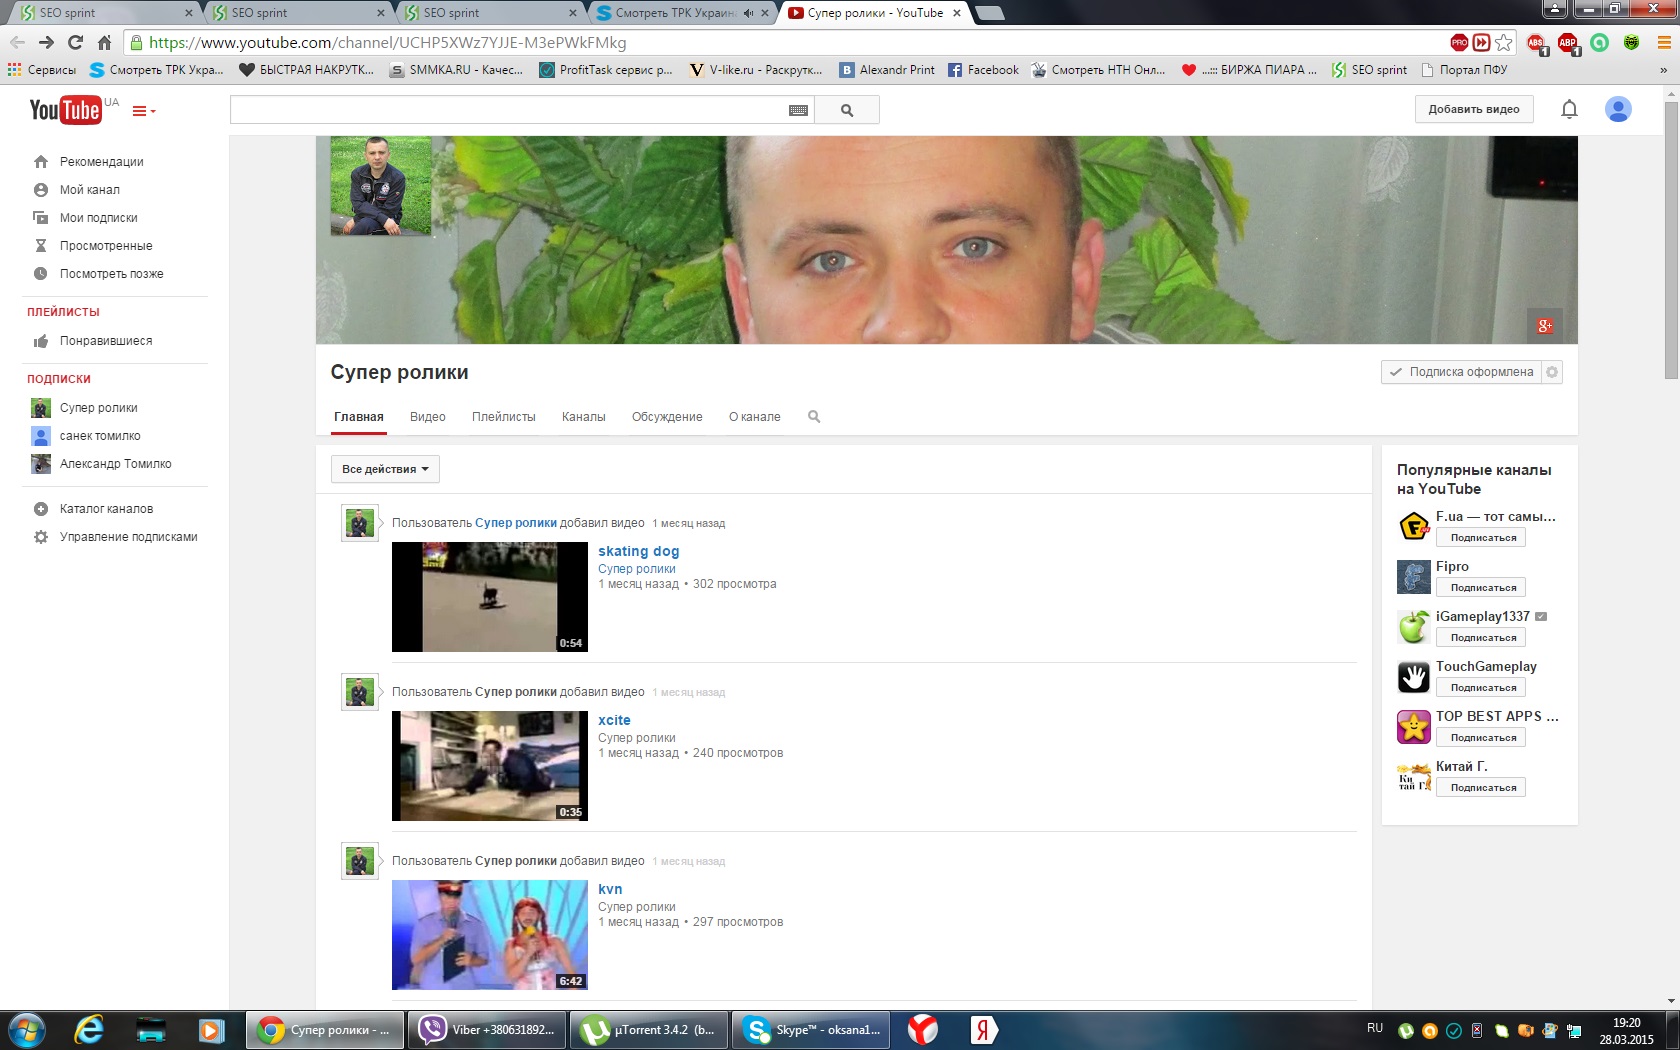Expand the Все действия dropdown
Viewport: 1680px width, 1050px height.
[385, 469]
